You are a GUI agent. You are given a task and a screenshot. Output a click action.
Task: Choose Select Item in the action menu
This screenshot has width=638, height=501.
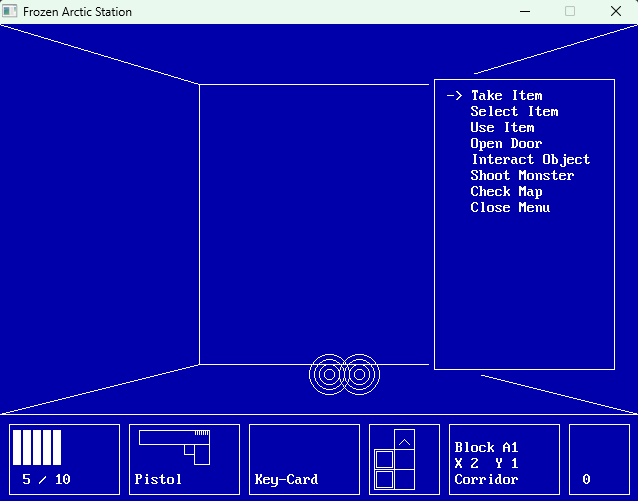pos(514,112)
